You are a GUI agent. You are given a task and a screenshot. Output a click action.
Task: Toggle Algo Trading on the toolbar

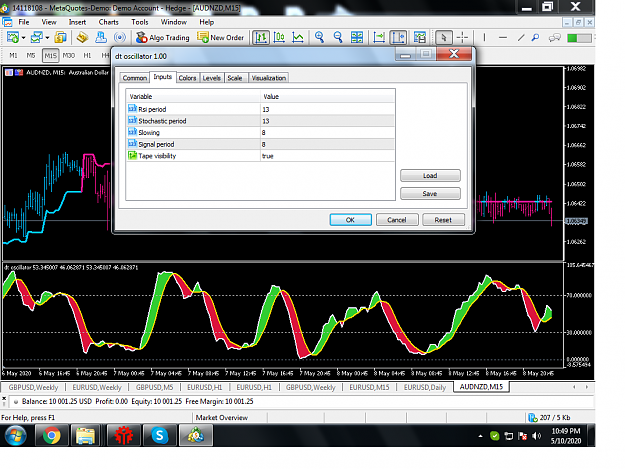pos(163,37)
